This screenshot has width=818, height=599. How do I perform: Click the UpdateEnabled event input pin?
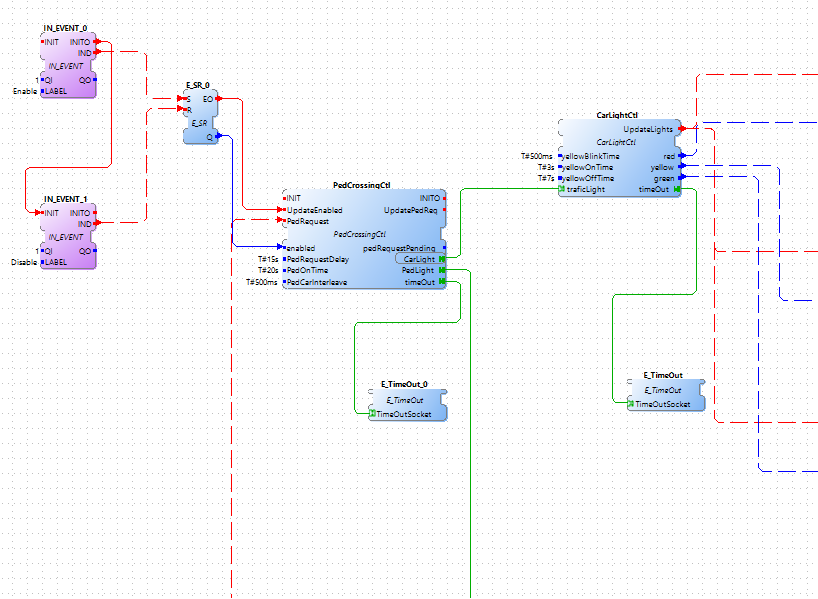click(284, 210)
